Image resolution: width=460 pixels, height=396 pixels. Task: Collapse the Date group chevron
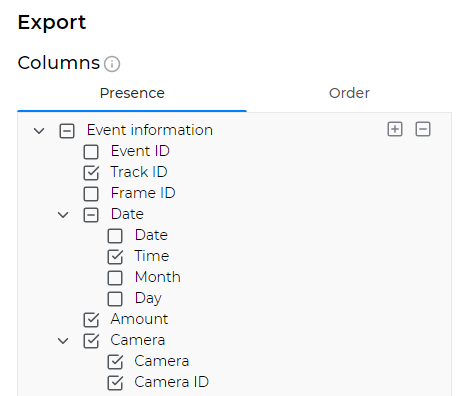[63, 215]
